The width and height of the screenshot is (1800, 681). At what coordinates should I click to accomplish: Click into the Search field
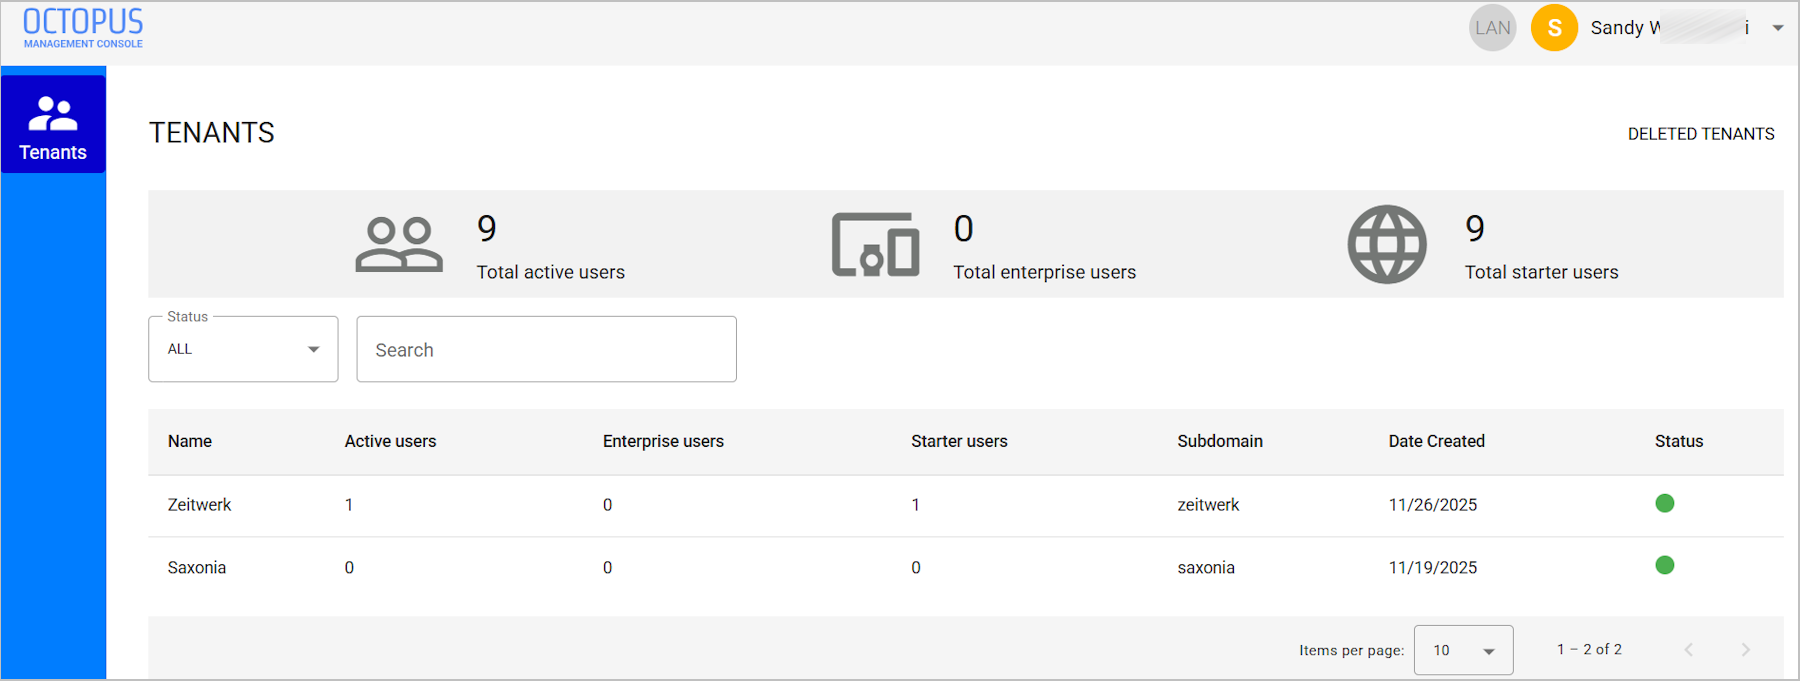tap(546, 349)
